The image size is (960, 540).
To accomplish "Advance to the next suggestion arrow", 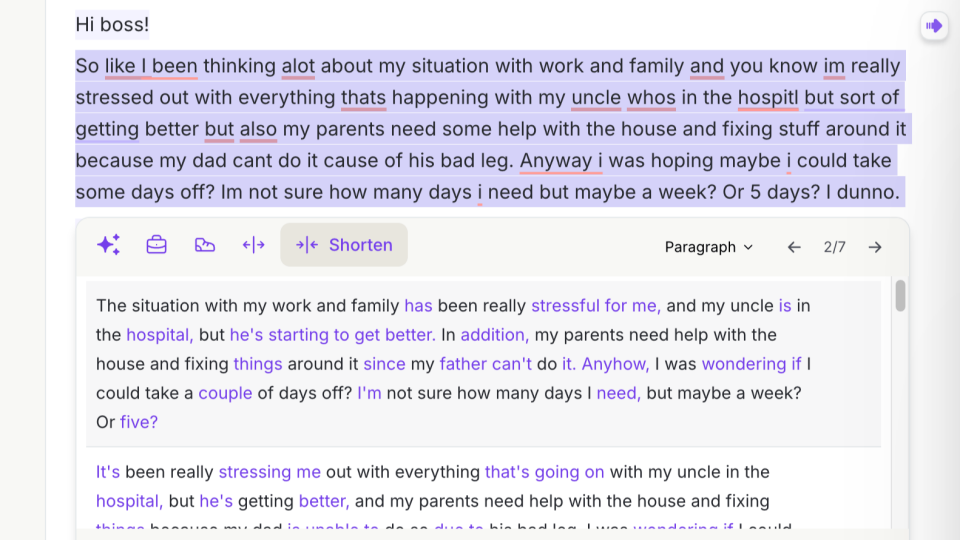I will point(875,247).
